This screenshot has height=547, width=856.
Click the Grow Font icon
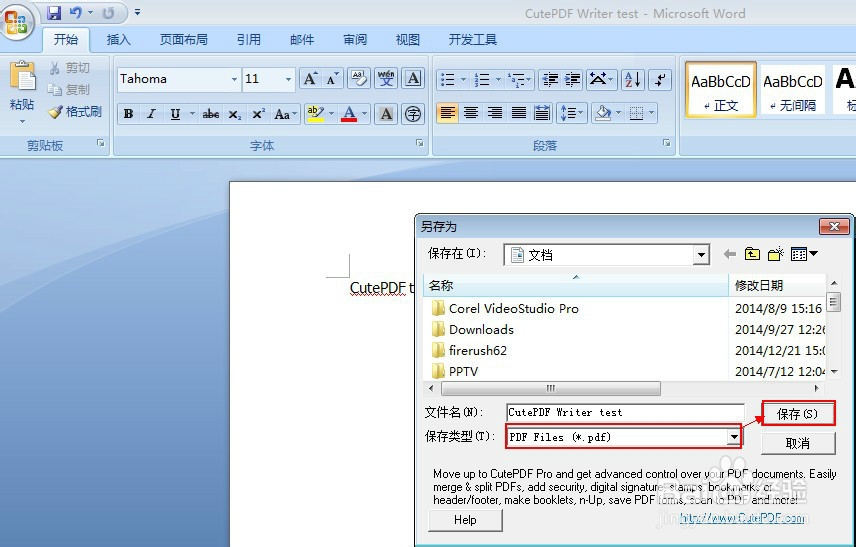tap(311, 79)
